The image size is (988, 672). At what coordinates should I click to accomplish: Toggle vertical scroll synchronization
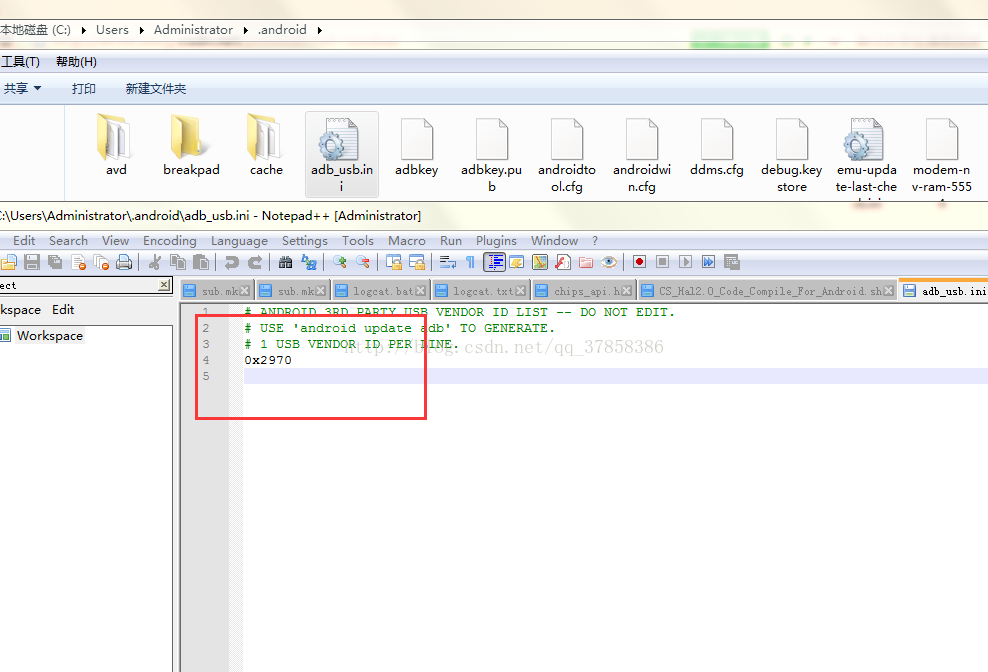(x=394, y=262)
